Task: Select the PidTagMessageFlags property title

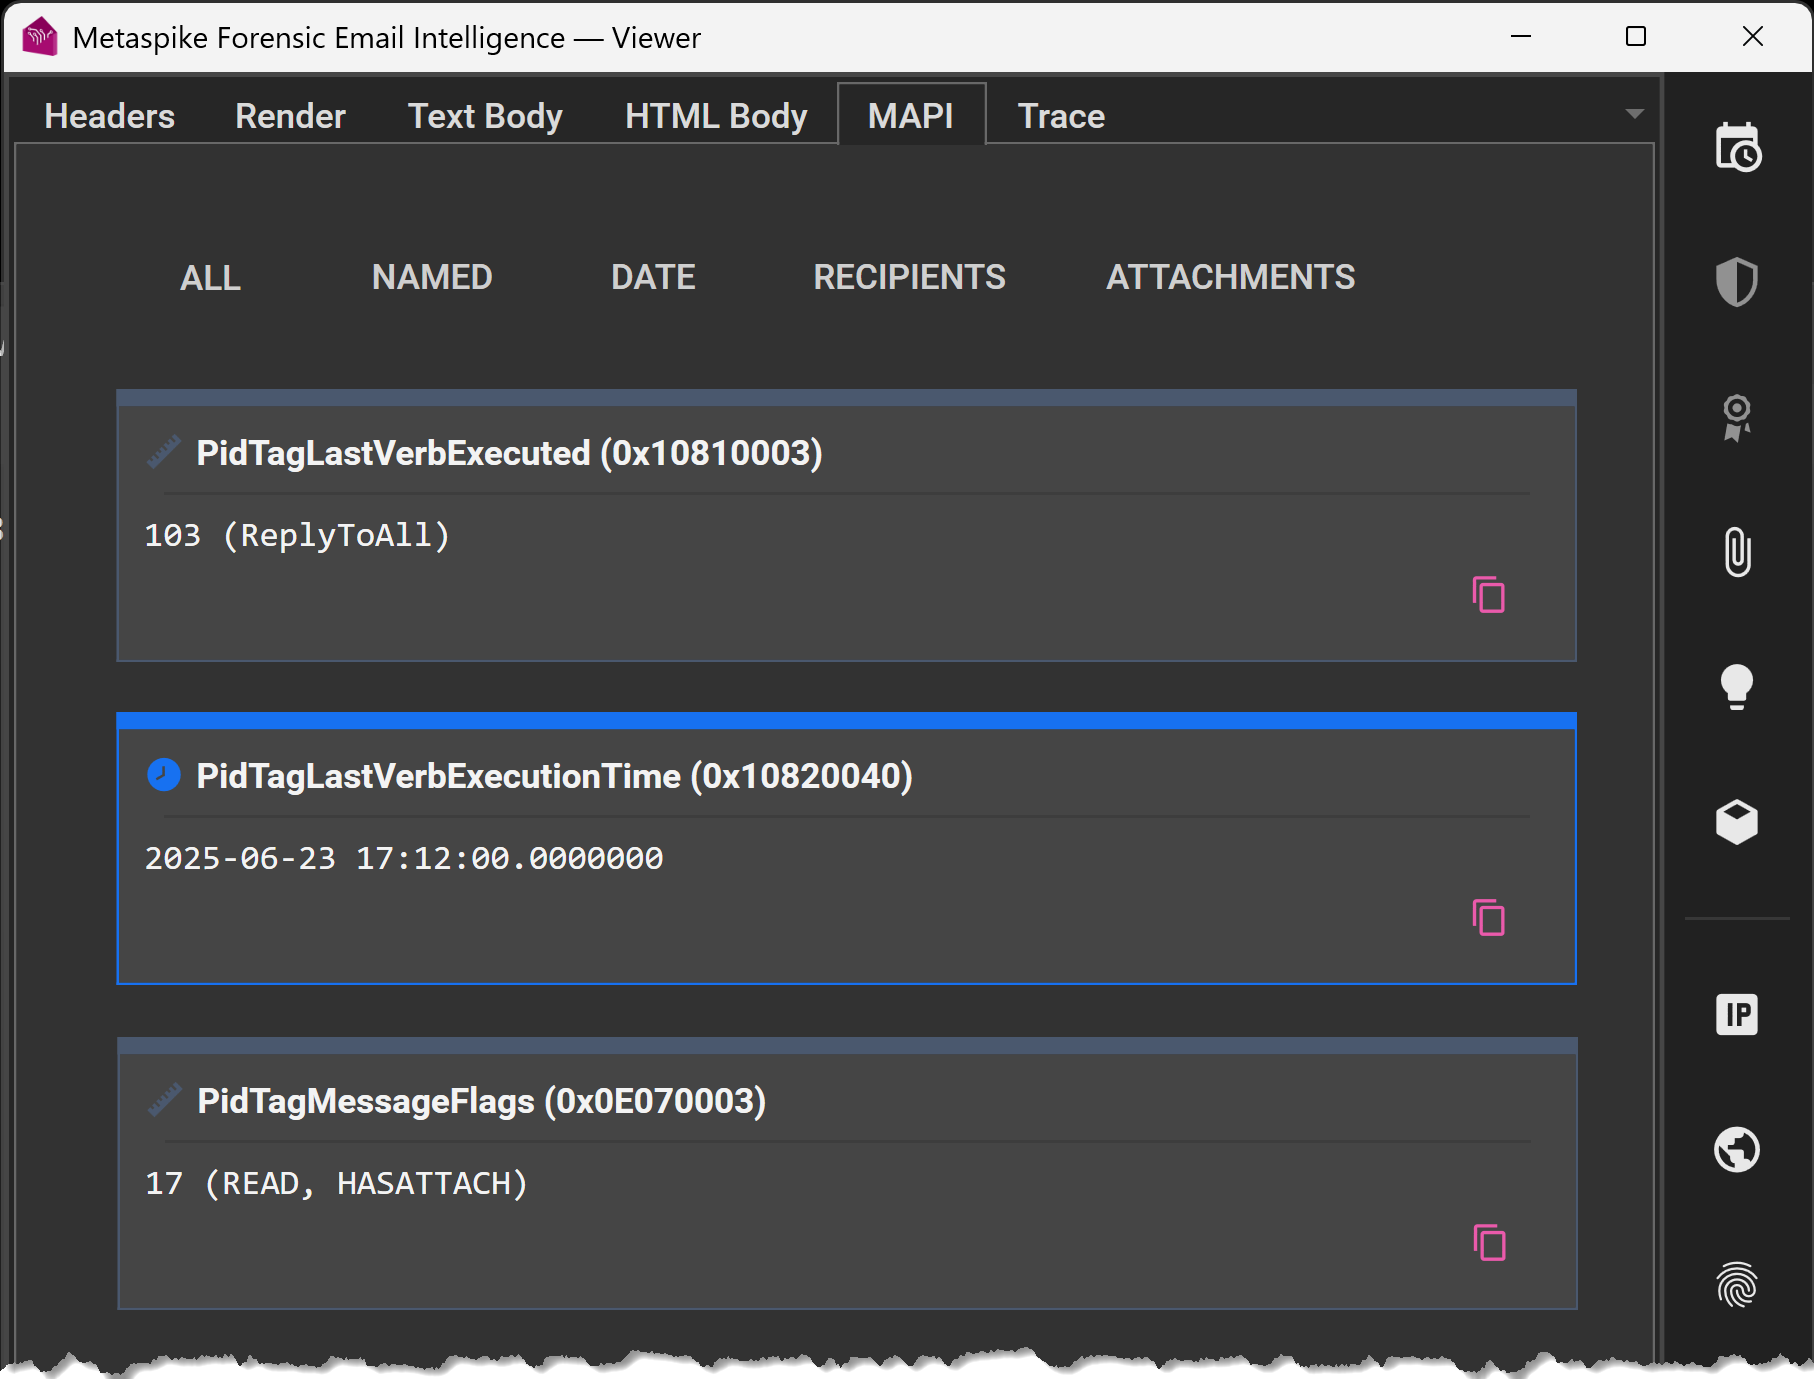Action: [481, 1101]
